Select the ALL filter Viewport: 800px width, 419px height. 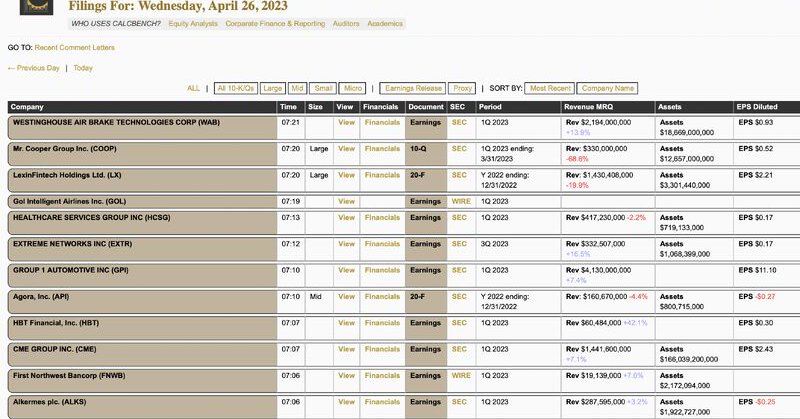coord(193,88)
